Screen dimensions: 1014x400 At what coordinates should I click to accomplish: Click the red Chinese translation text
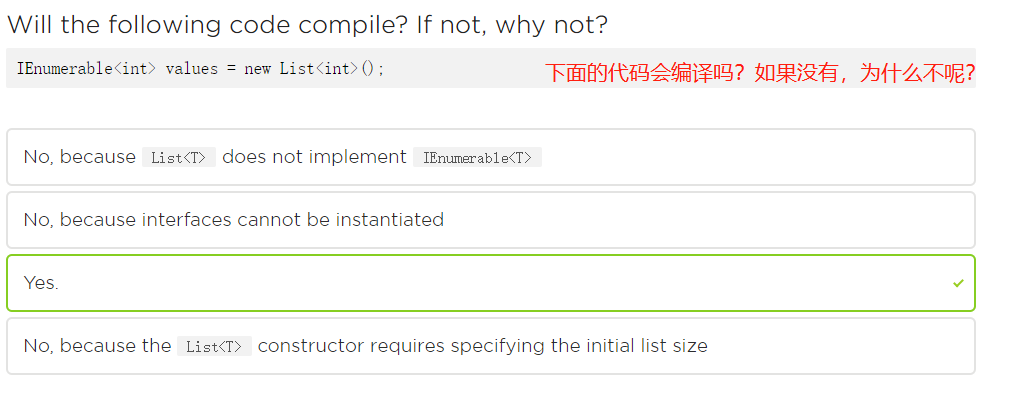tap(760, 73)
